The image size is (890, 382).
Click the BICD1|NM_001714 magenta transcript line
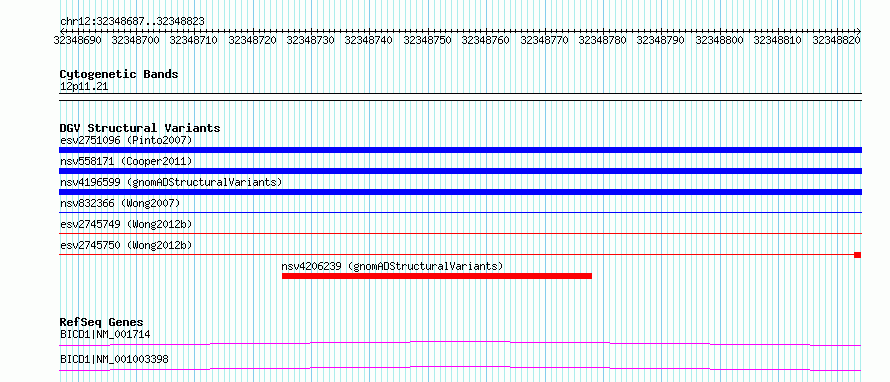tap(460, 343)
